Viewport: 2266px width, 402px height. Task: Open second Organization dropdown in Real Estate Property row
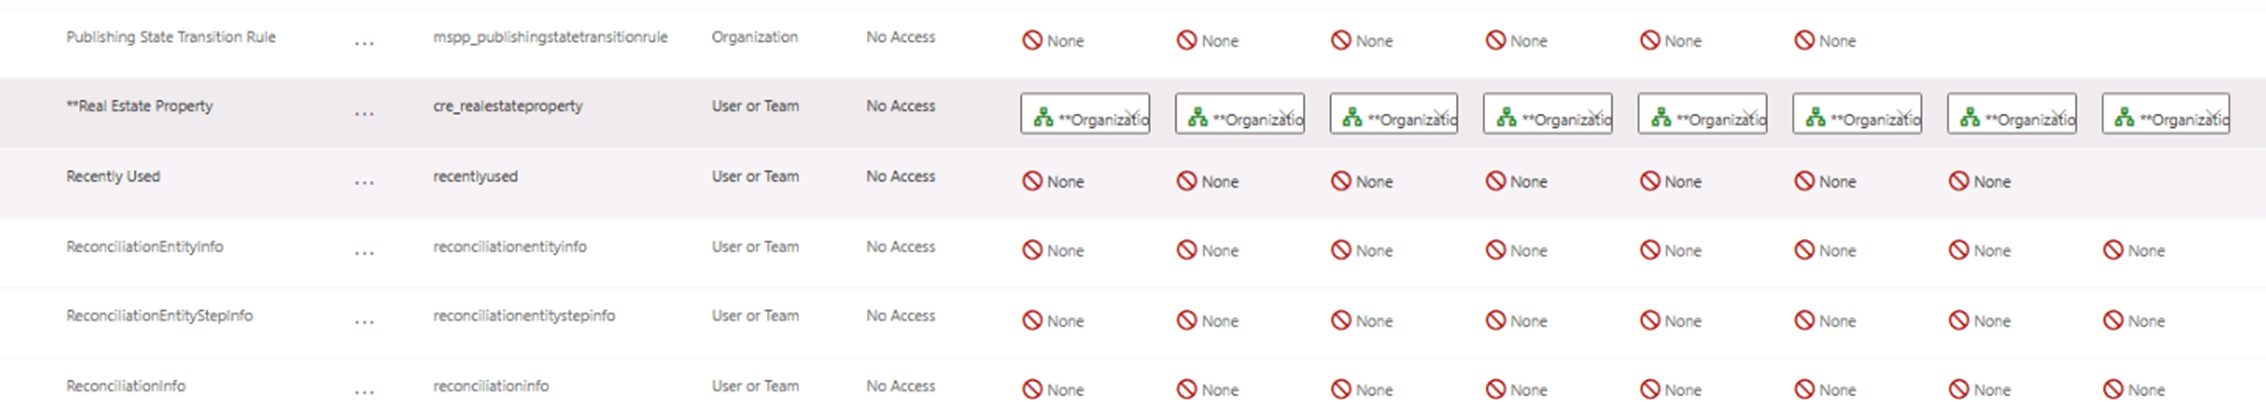(1240, 114)
